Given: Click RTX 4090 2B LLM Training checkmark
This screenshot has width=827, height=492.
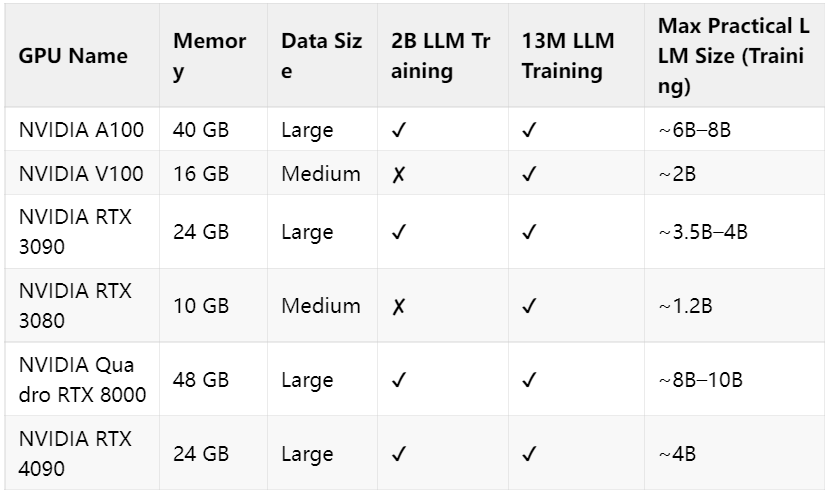Looking at the screenshot, I should [399, 454].
